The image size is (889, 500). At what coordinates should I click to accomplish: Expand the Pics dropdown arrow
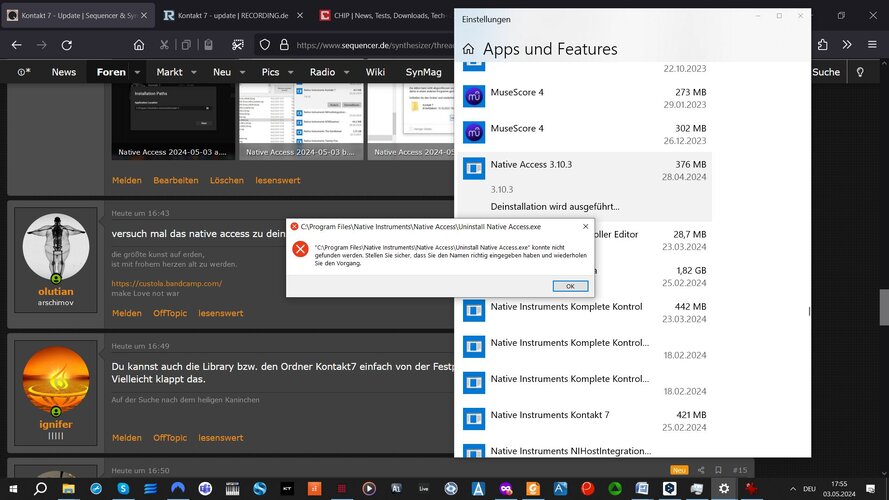coord(291,72)
